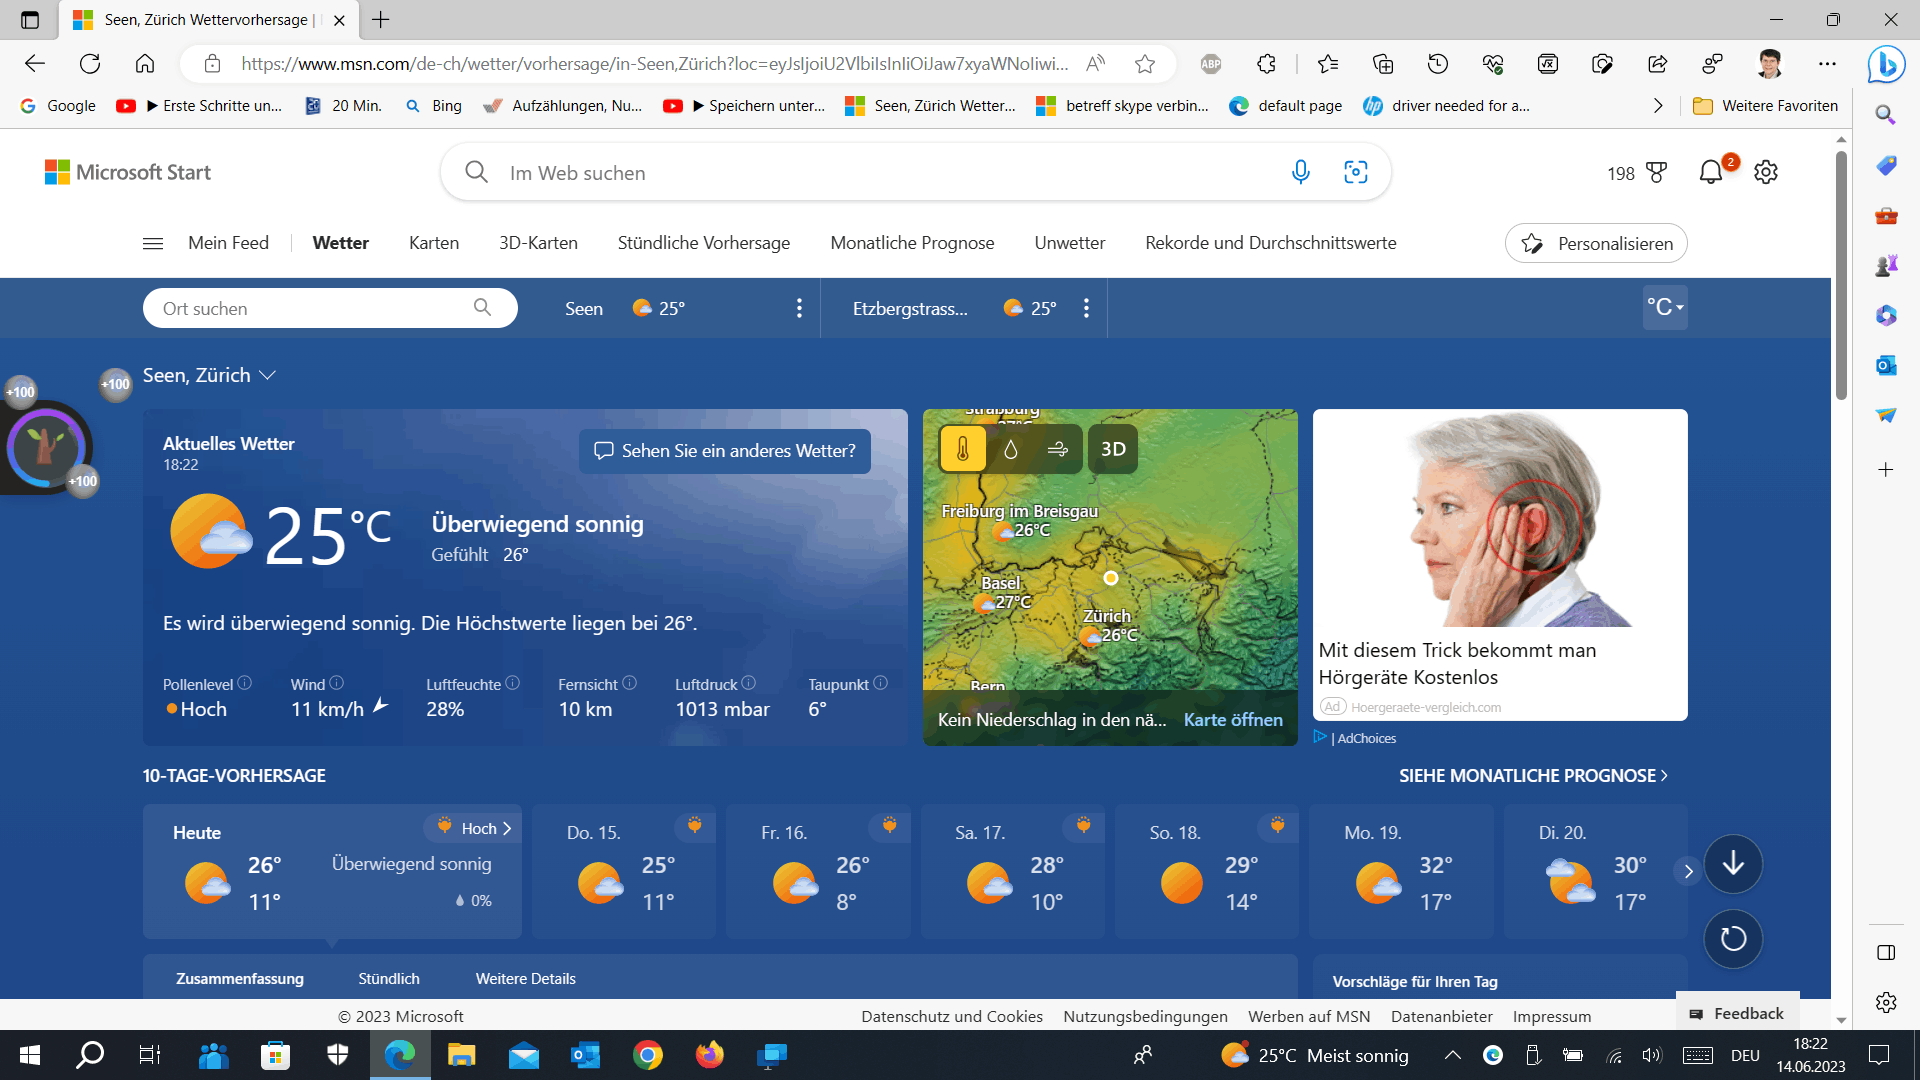Click the Ort suchen search field

pos(310,308)
